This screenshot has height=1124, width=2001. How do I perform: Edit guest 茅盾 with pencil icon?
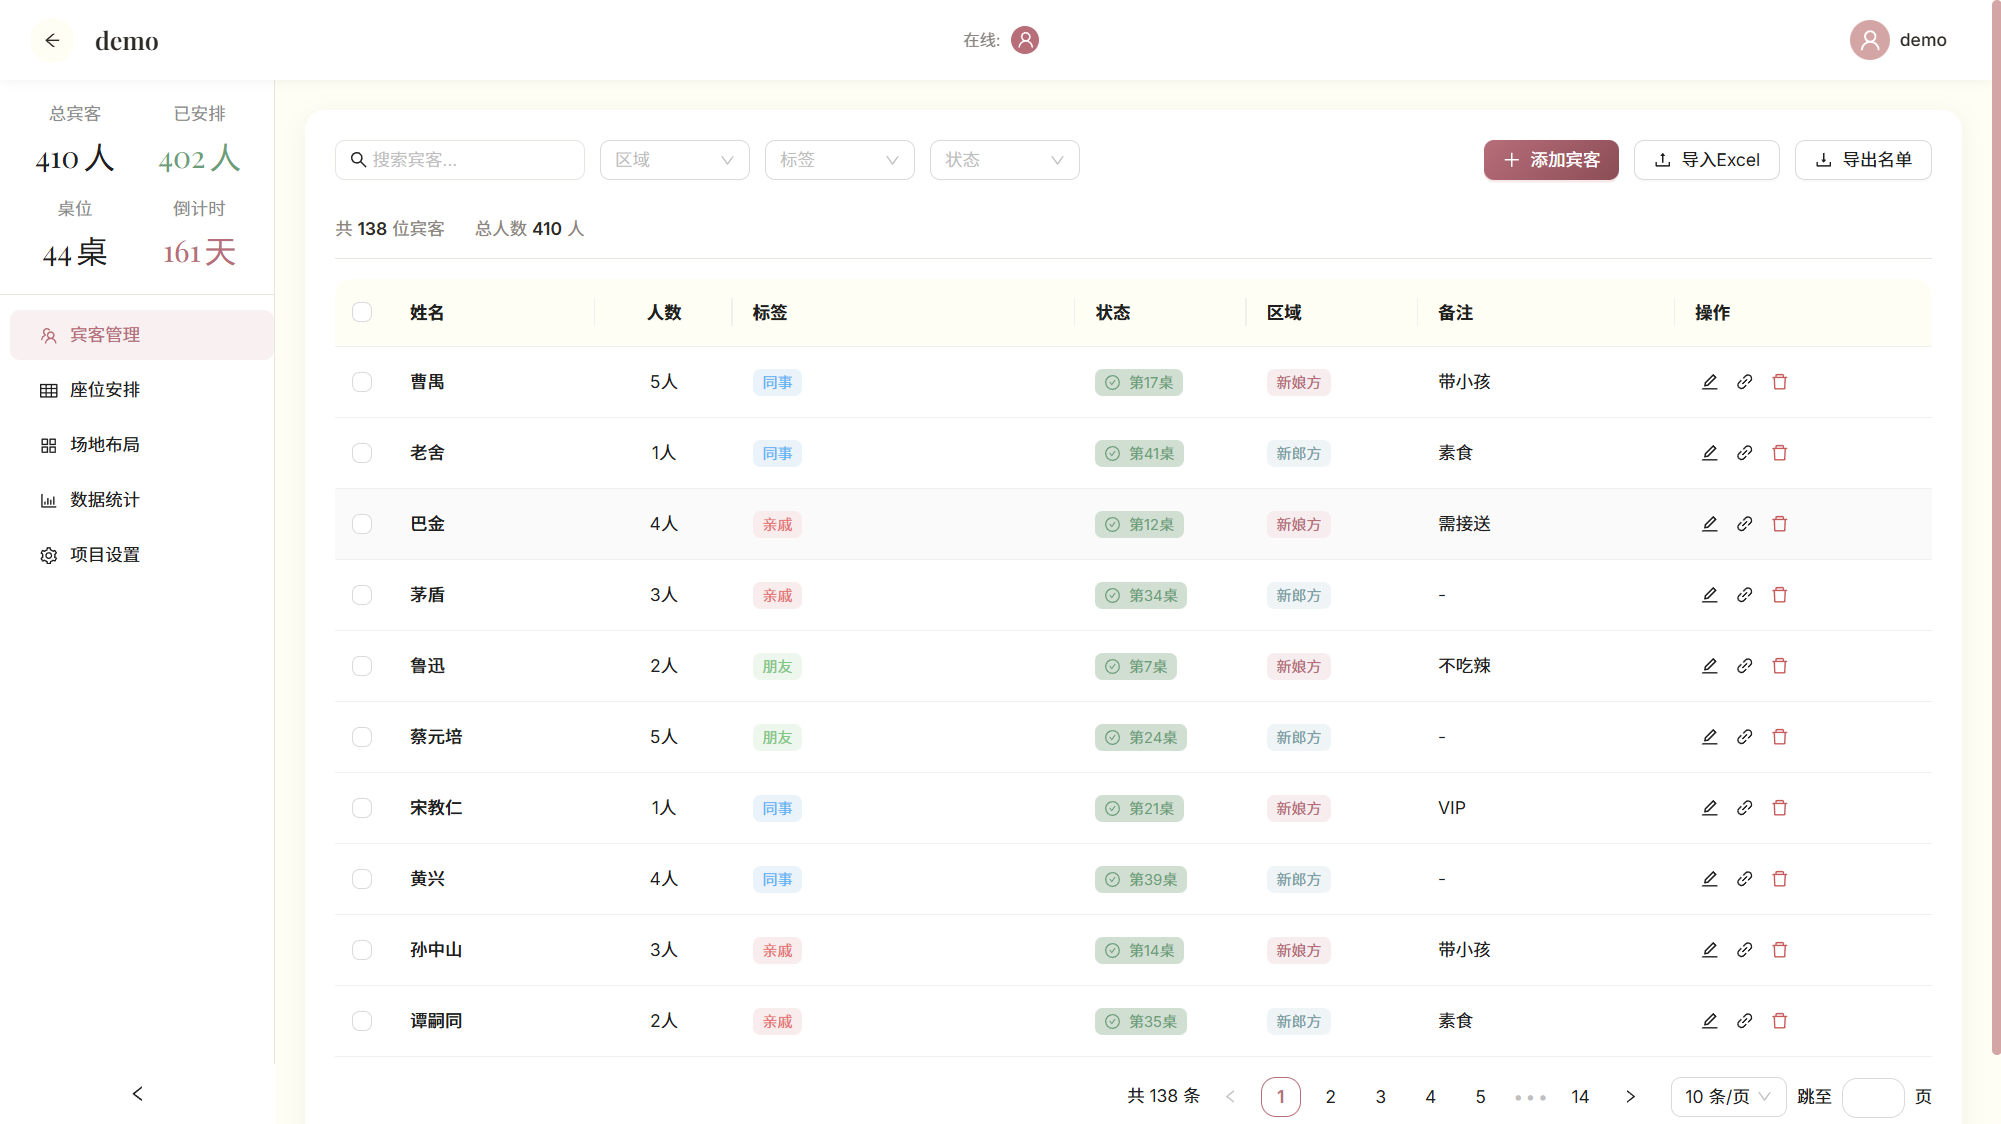[1709, 595]
